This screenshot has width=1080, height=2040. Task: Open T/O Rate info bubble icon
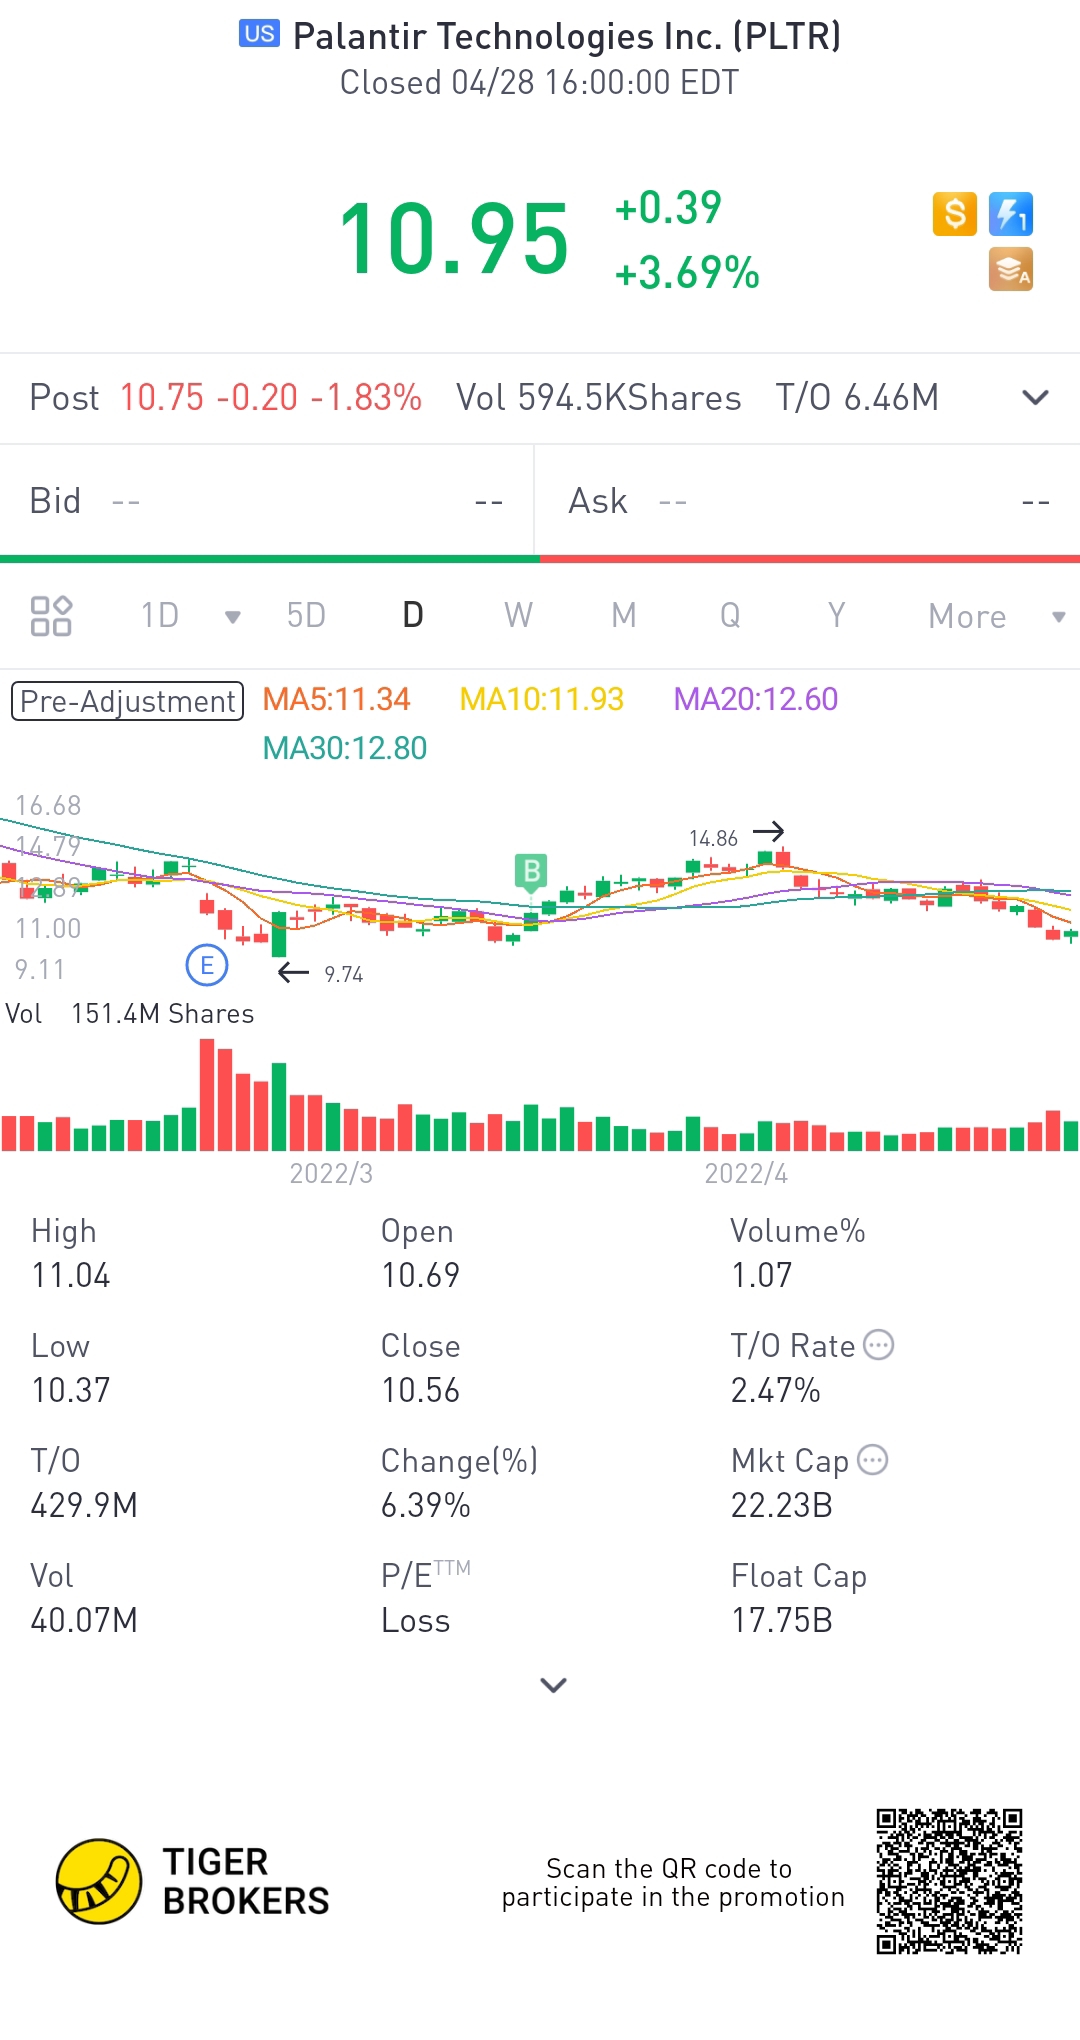click(878, 1345)
